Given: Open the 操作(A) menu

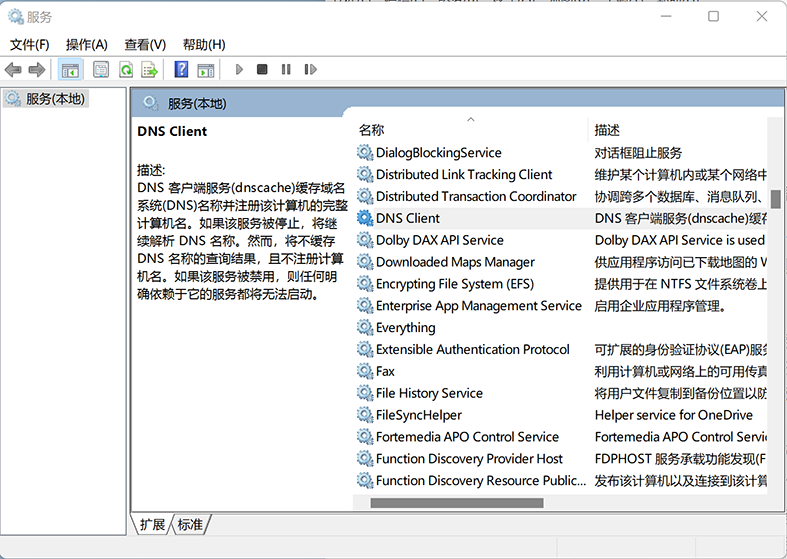Looking at the screenshot, I should (87, 45).
